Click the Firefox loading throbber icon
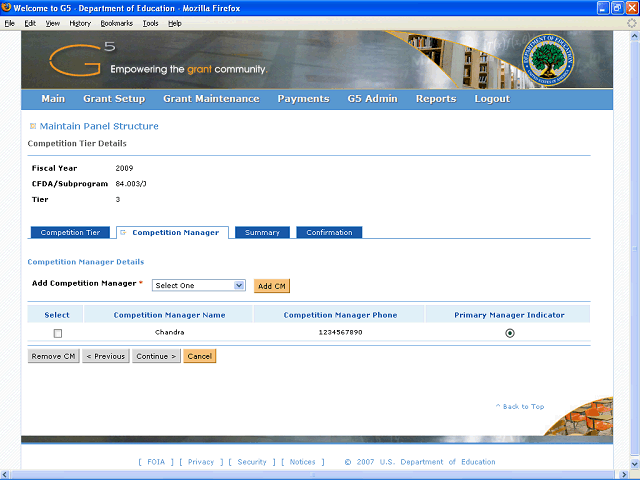The height and width of the screenshot is (480, 640). pyautogui.click(x=631, y=23)
